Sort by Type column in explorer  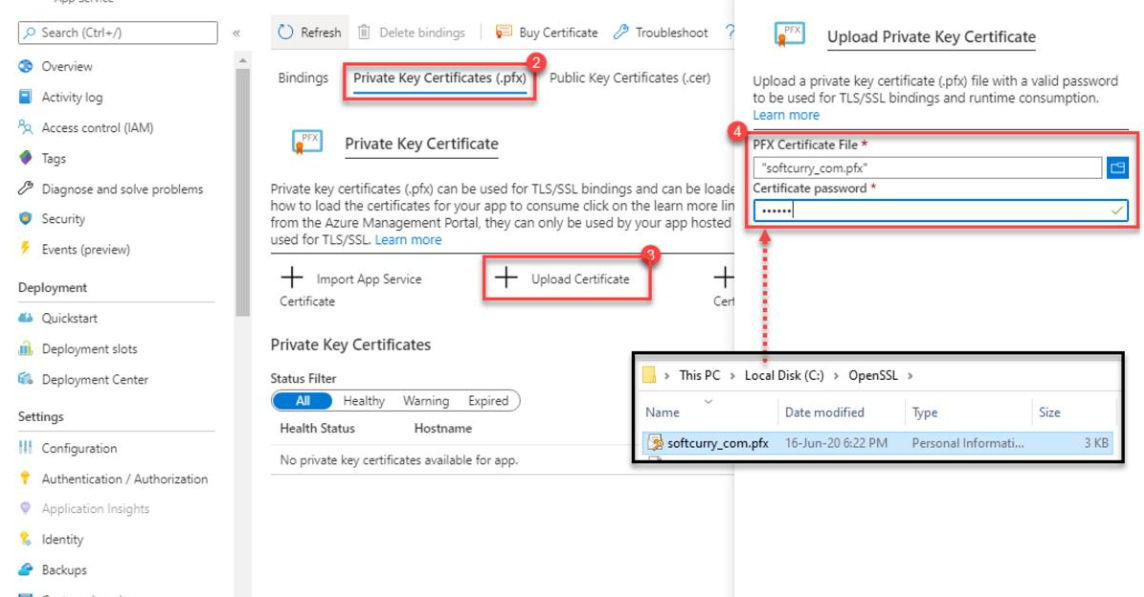pos(924,412)
